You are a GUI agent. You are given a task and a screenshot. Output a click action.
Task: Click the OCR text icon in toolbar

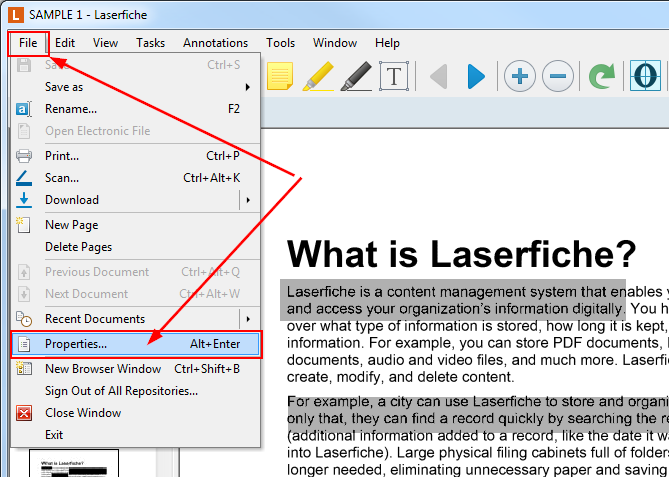(x=646, y=76)
